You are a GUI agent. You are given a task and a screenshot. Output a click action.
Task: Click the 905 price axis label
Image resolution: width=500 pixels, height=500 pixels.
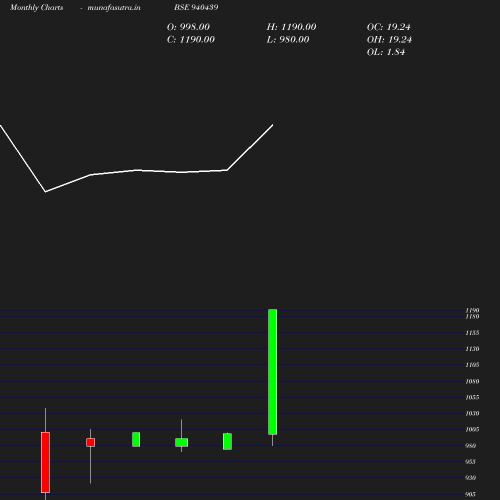point(470,494)
